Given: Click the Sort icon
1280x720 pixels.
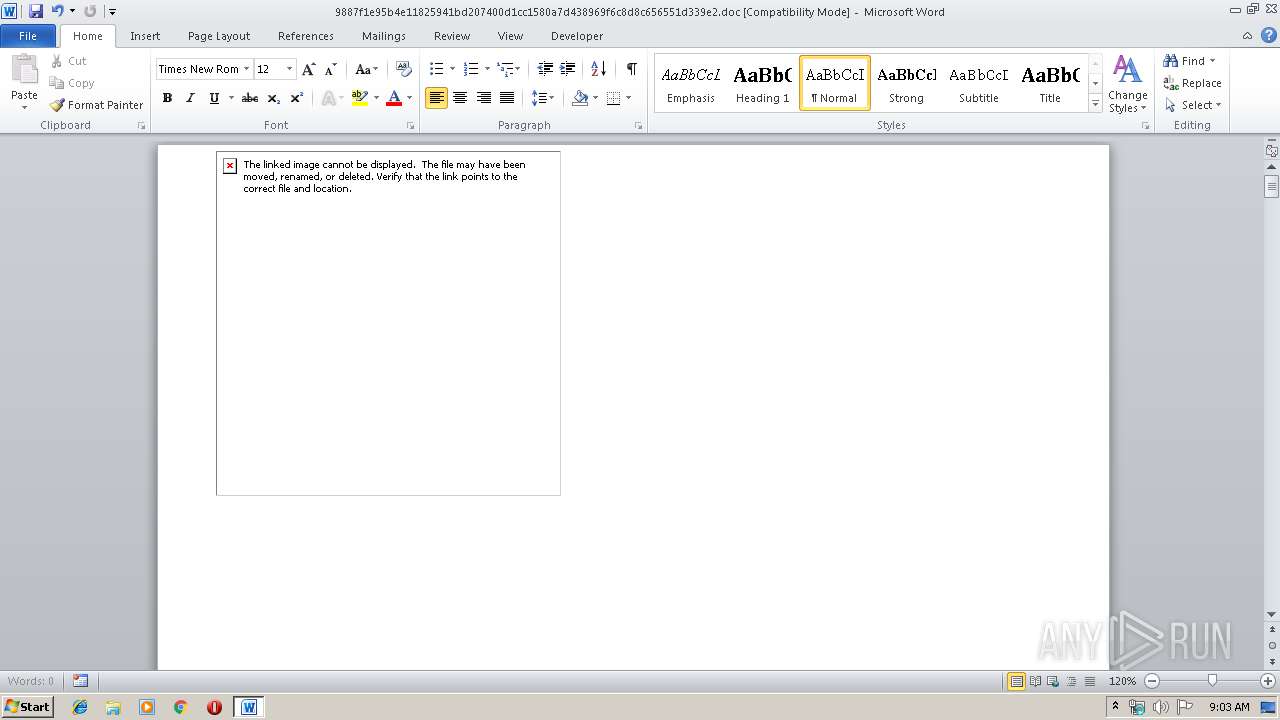Looking at the screenshot, I should click(x=598, y=69).
